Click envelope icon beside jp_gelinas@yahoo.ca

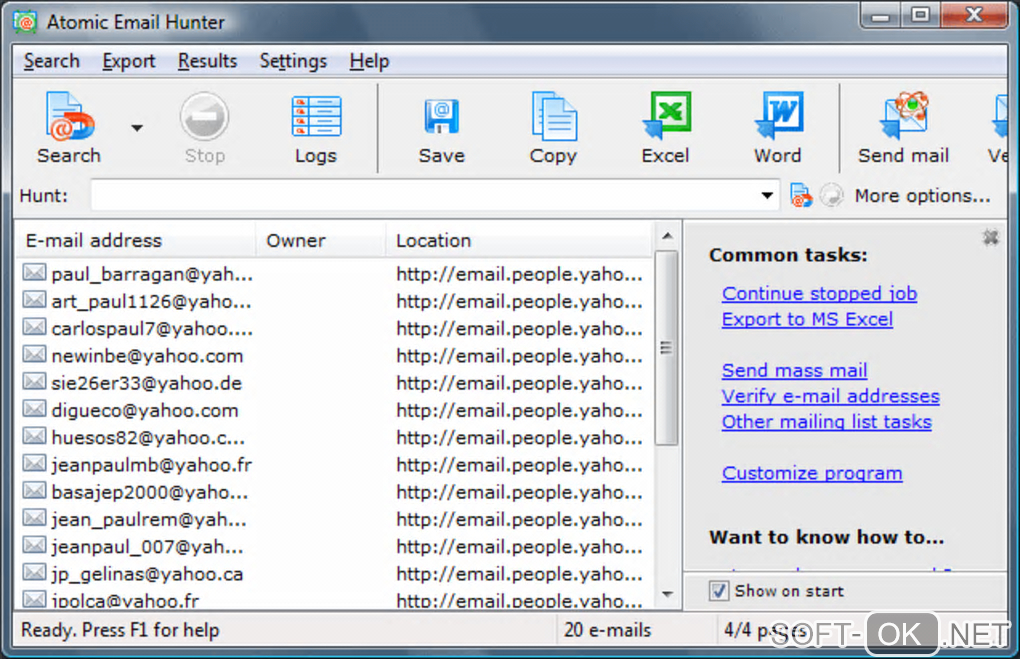click(34, 572)
